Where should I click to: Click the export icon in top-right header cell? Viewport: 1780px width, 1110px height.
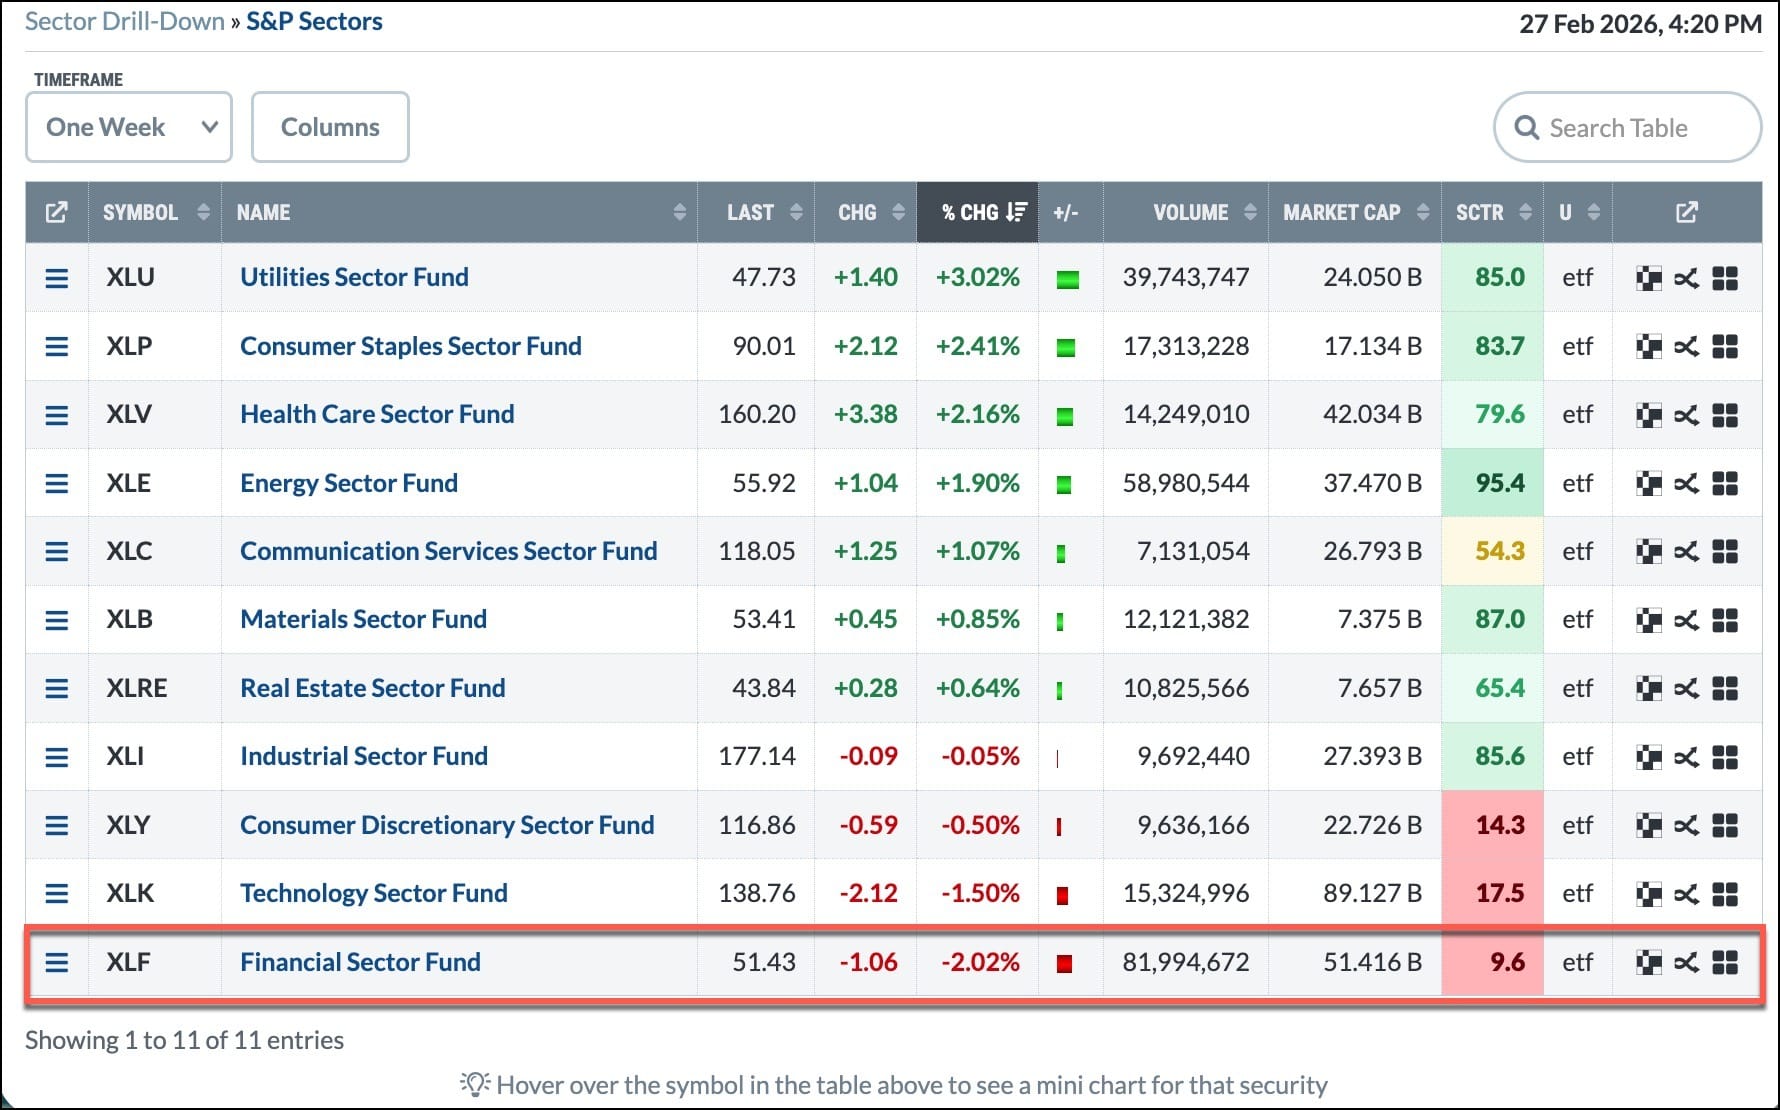click(x=1686, y=212)
